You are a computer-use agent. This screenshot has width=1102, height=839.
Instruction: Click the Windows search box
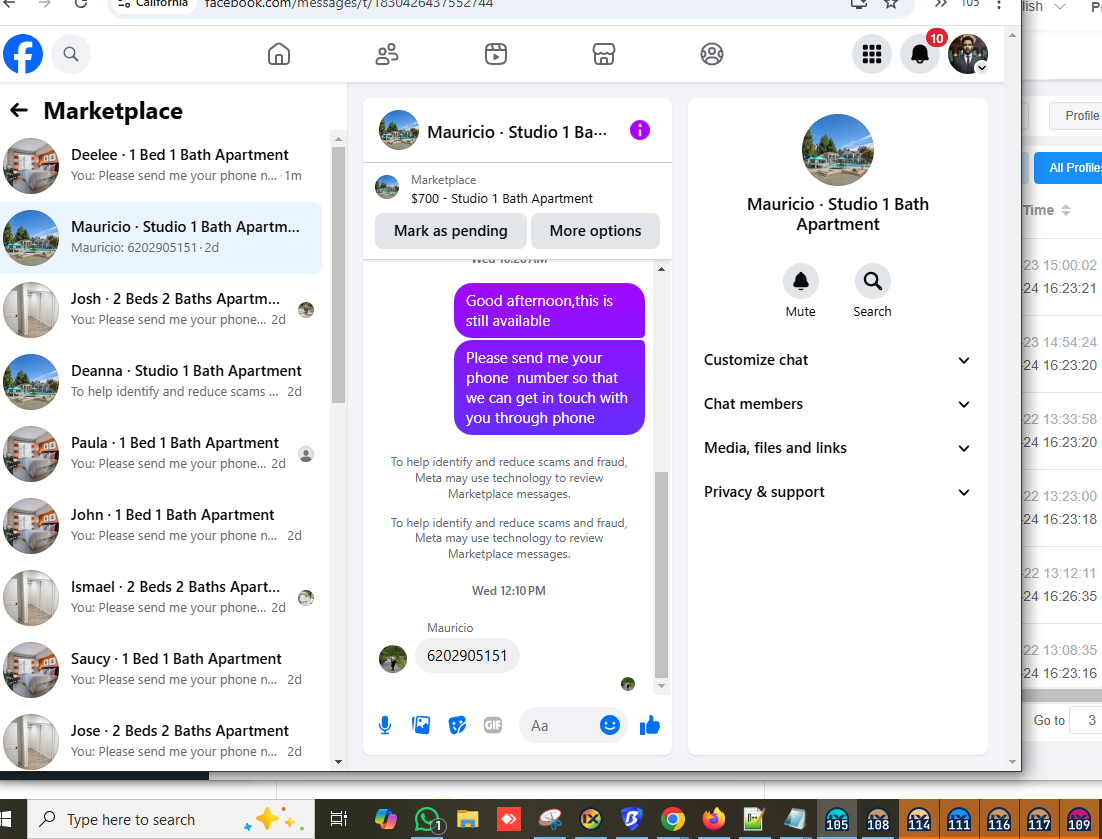coord(170,819)
